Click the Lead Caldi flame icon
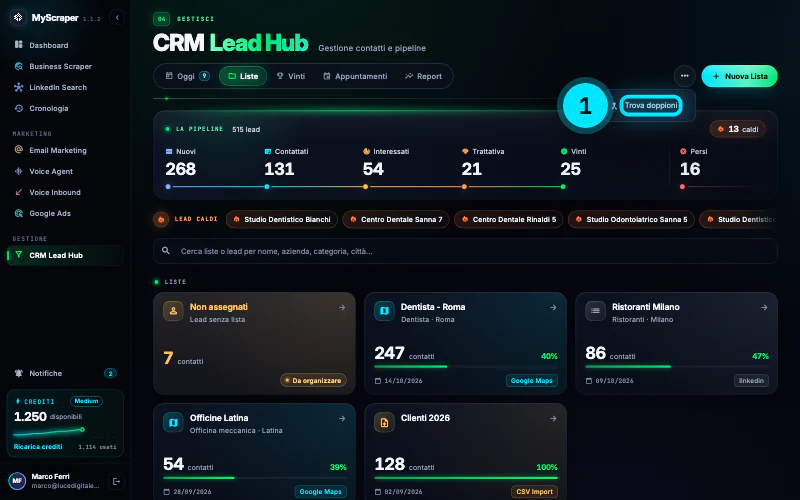The width and height of the screenshot is (800, 500). coord(161,219)
